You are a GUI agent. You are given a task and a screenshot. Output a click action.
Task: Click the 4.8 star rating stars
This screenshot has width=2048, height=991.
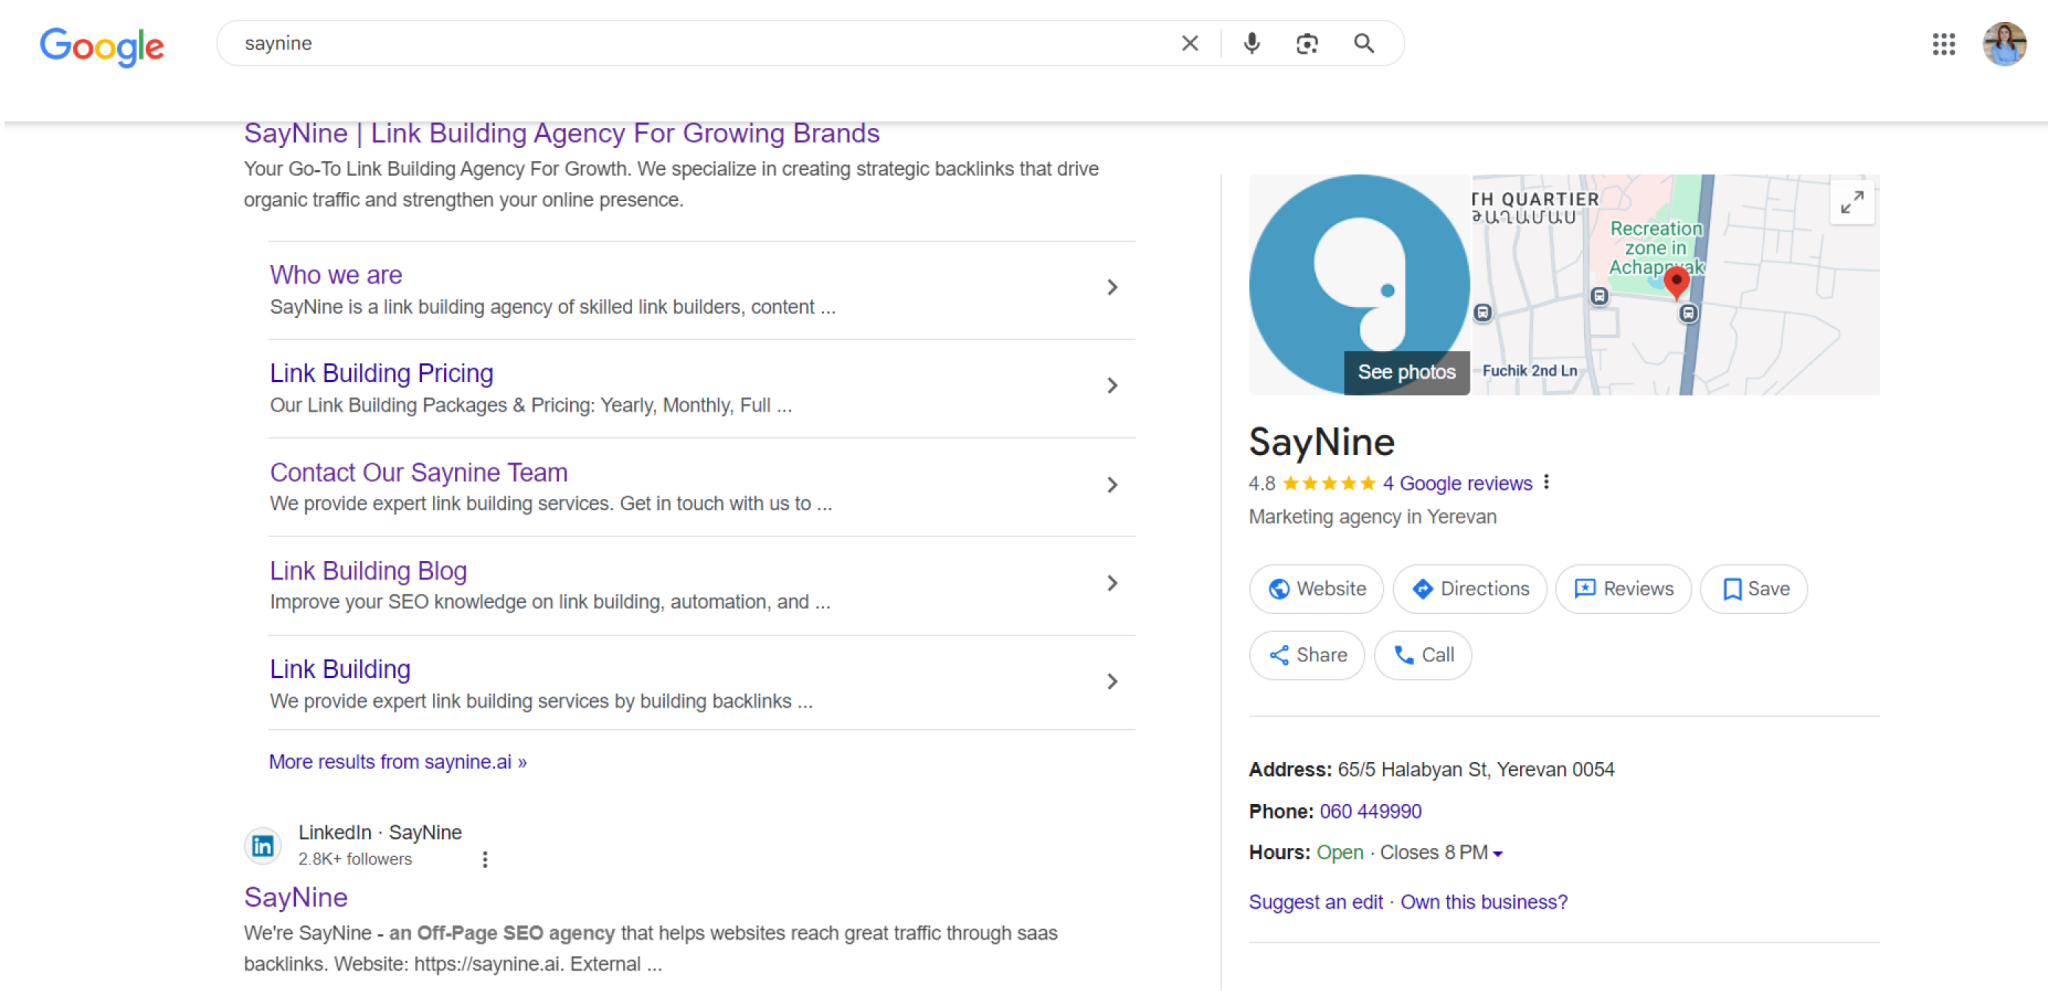click(x=1329, y=483)
